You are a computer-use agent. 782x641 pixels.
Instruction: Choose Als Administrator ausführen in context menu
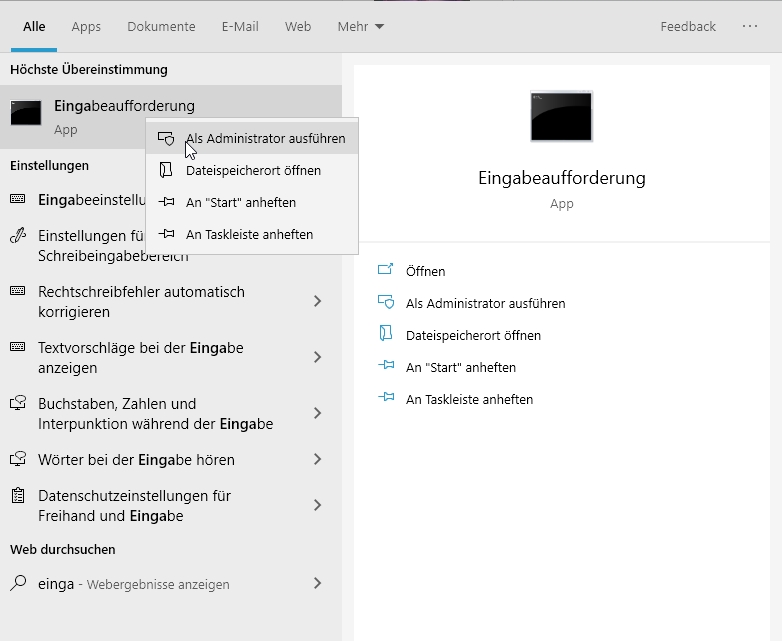[252, 138]
